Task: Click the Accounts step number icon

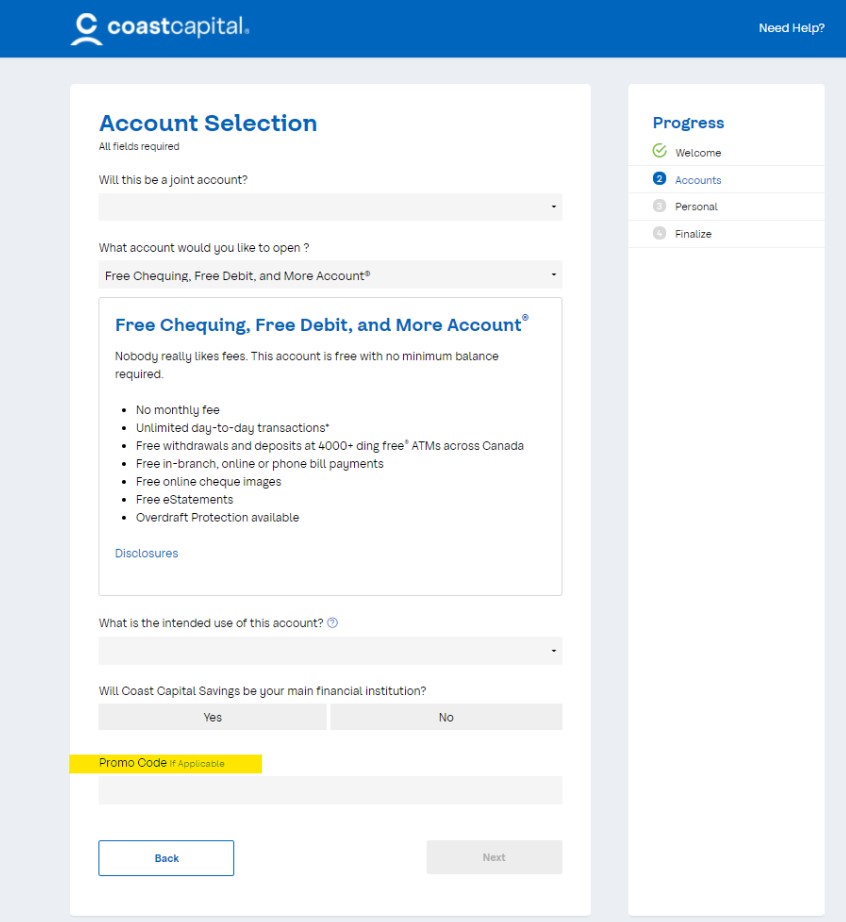Action: pyautogui.click(x=660, y=179)
